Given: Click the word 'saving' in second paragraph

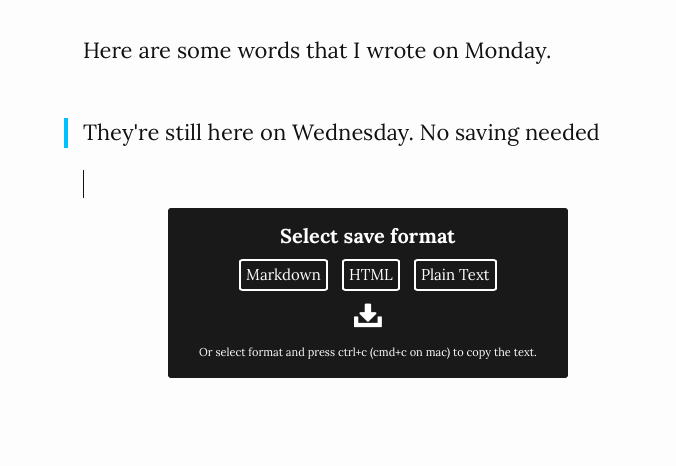Looking at the screenshot, I should (x=487, y=133).
